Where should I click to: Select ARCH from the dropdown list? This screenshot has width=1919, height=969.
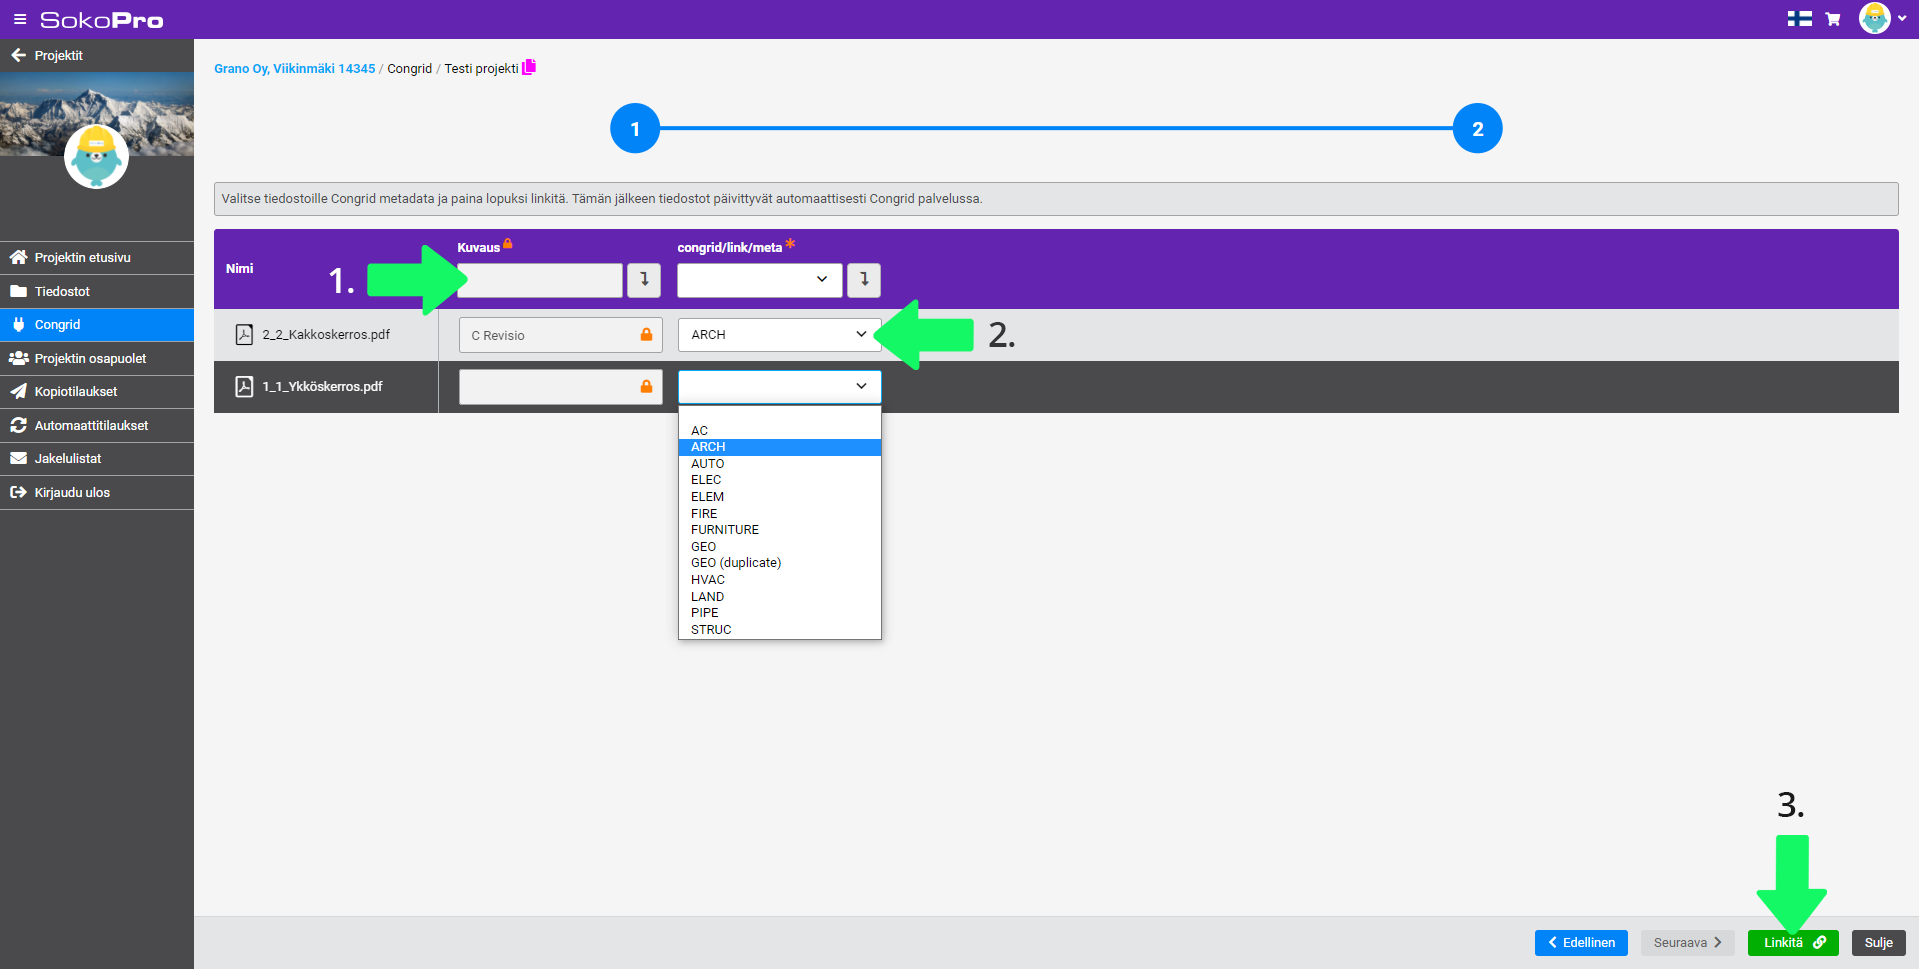click(779, 447)
